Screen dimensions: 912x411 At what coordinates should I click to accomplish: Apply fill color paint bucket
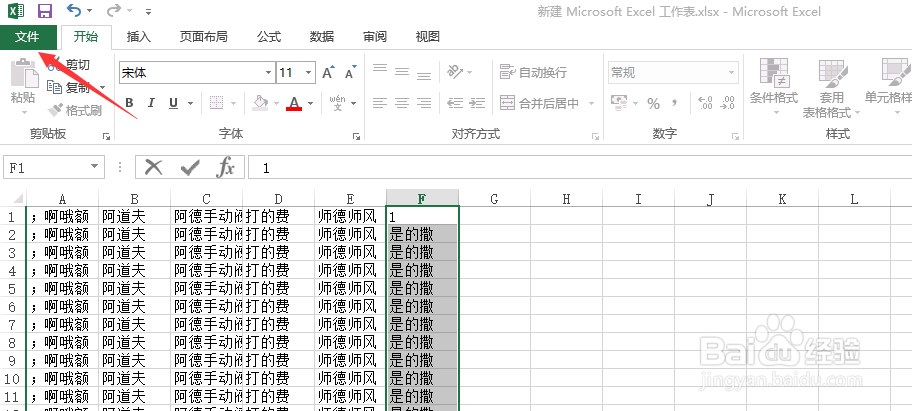tap(260, 103)
